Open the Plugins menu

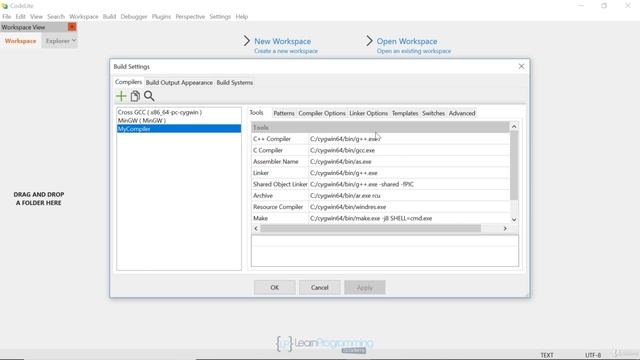pyautogui.click(x=161, y=17)
